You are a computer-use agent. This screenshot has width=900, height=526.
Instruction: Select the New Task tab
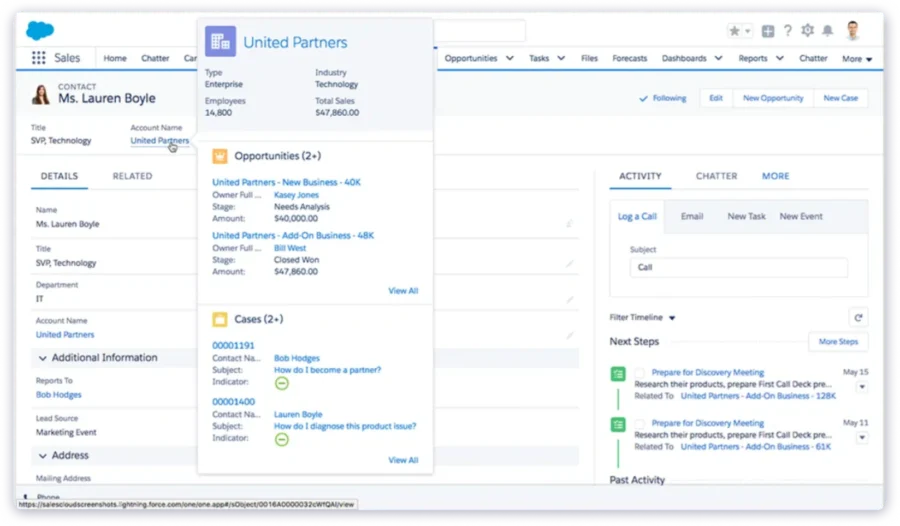pyautogui.click(x=746, y=216)
